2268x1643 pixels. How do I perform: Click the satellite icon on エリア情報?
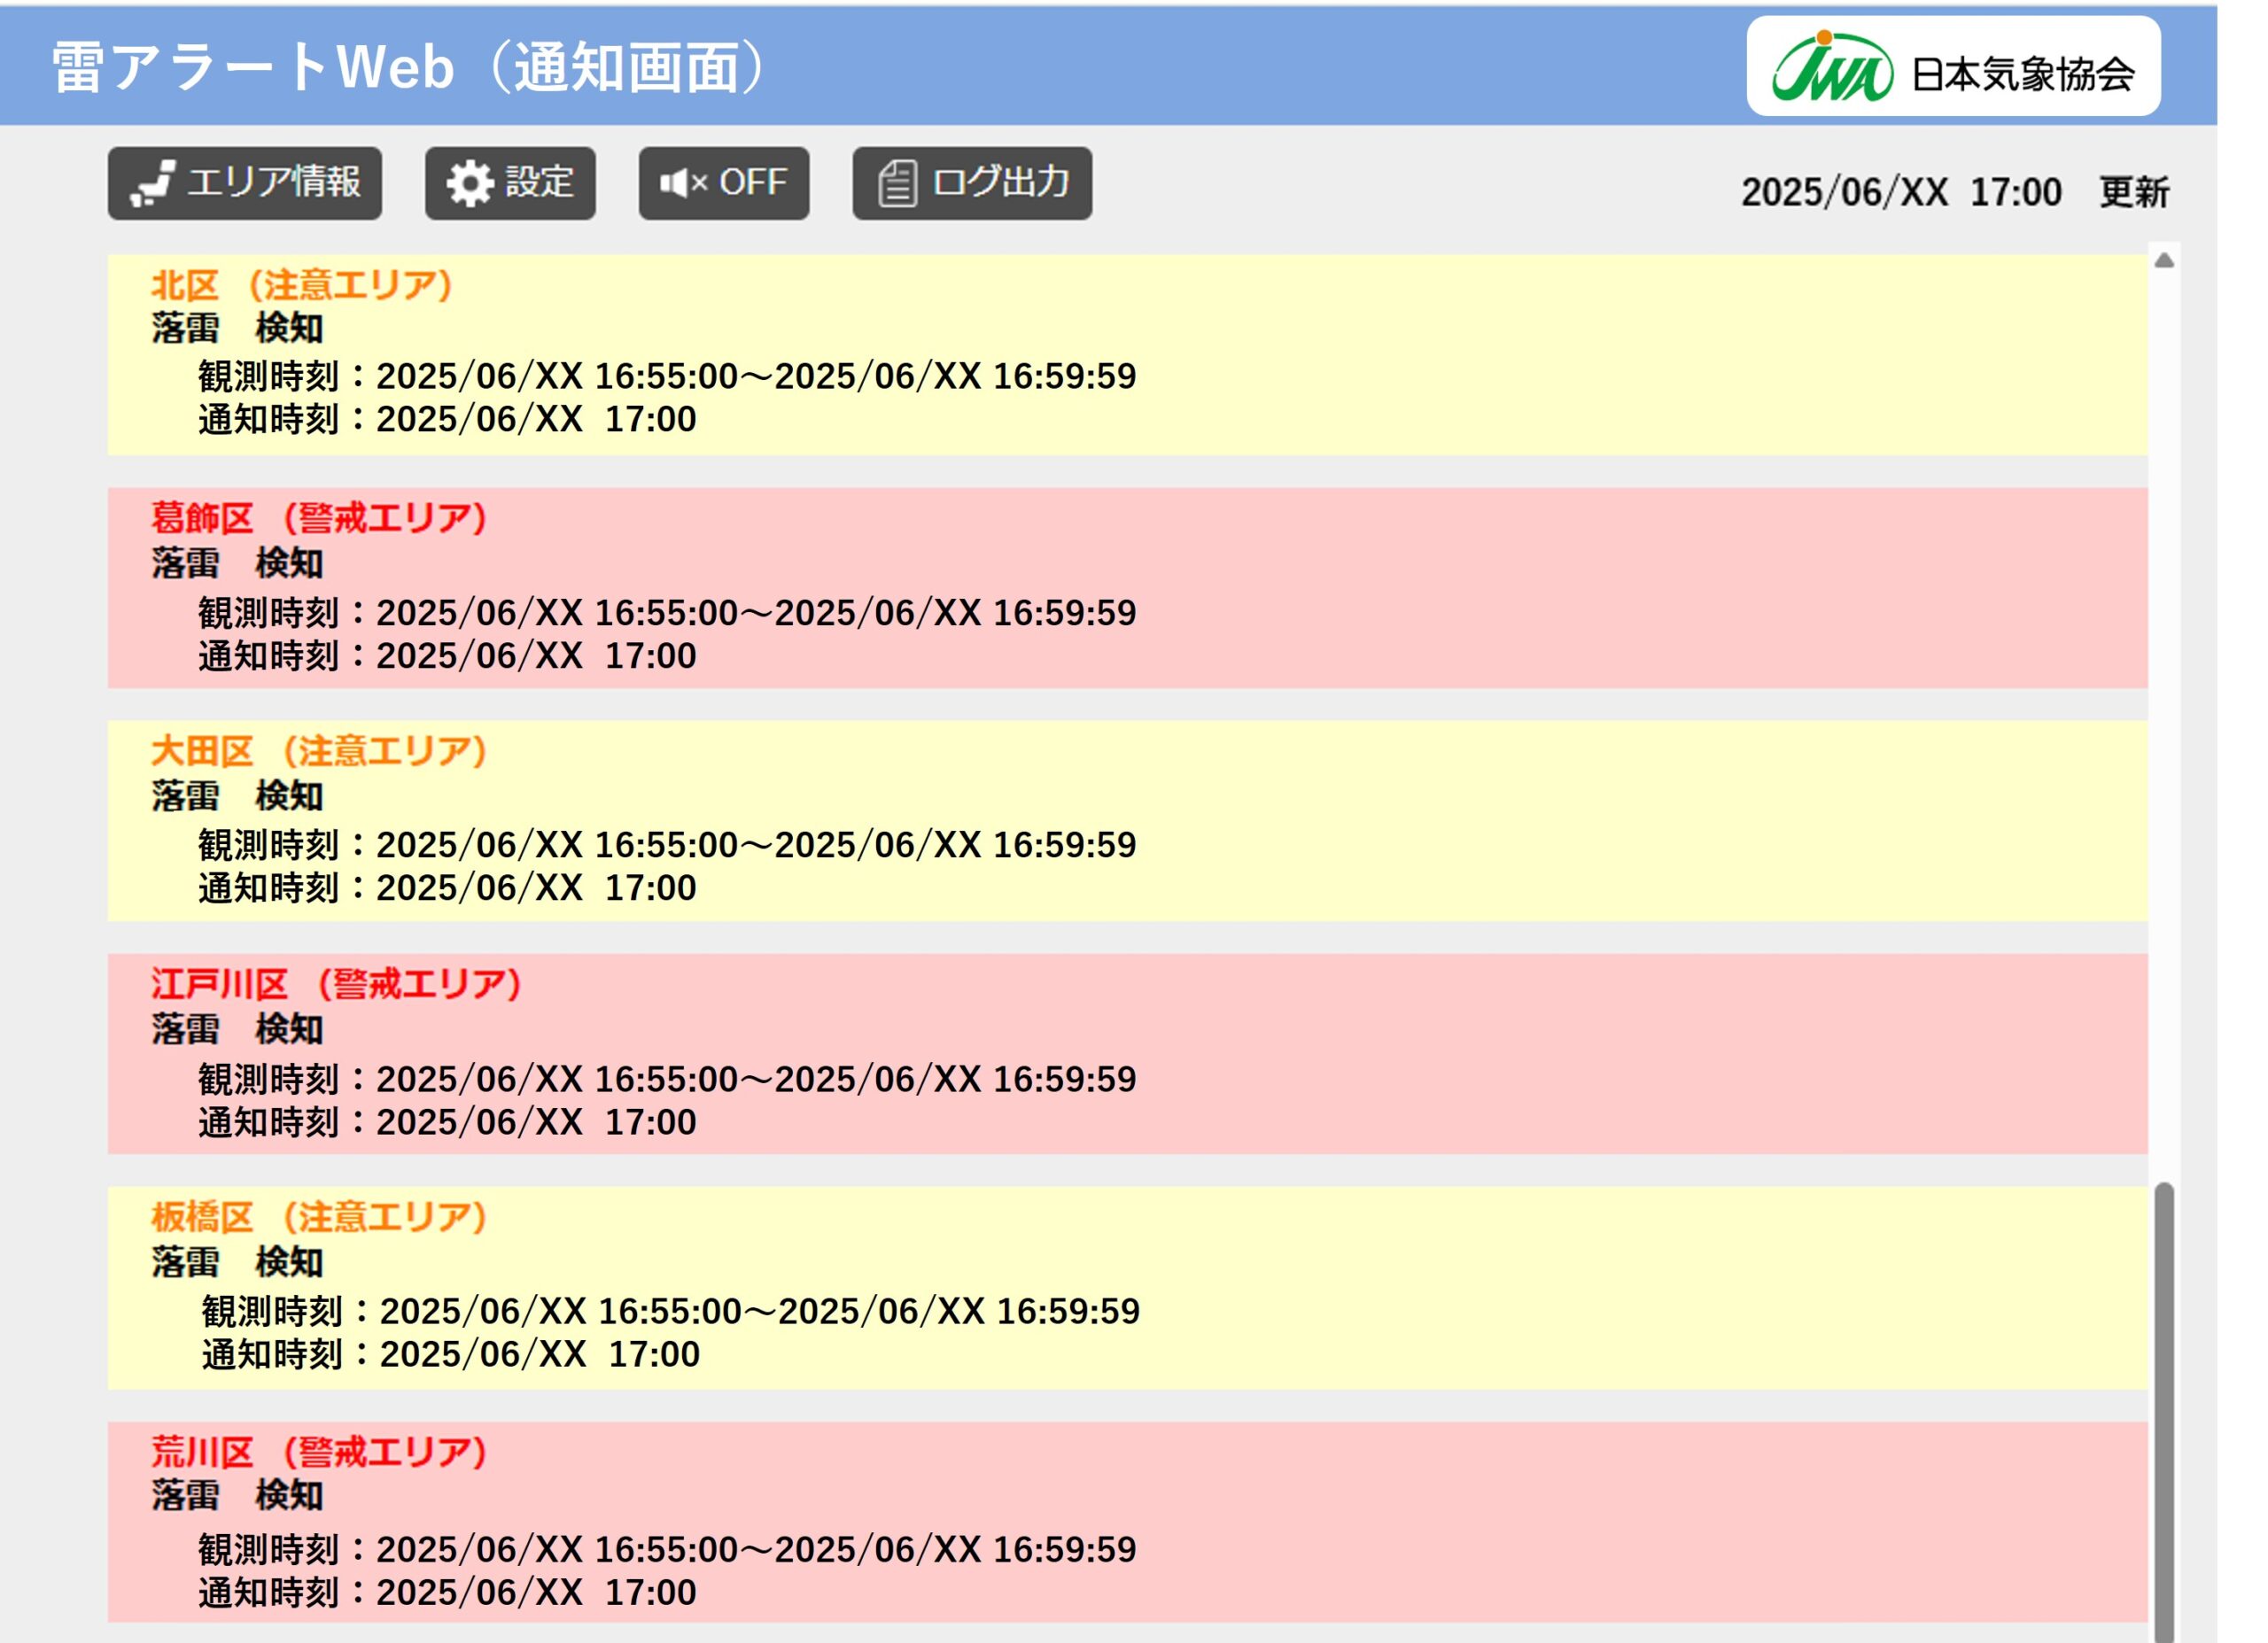[x=154, y=183]
